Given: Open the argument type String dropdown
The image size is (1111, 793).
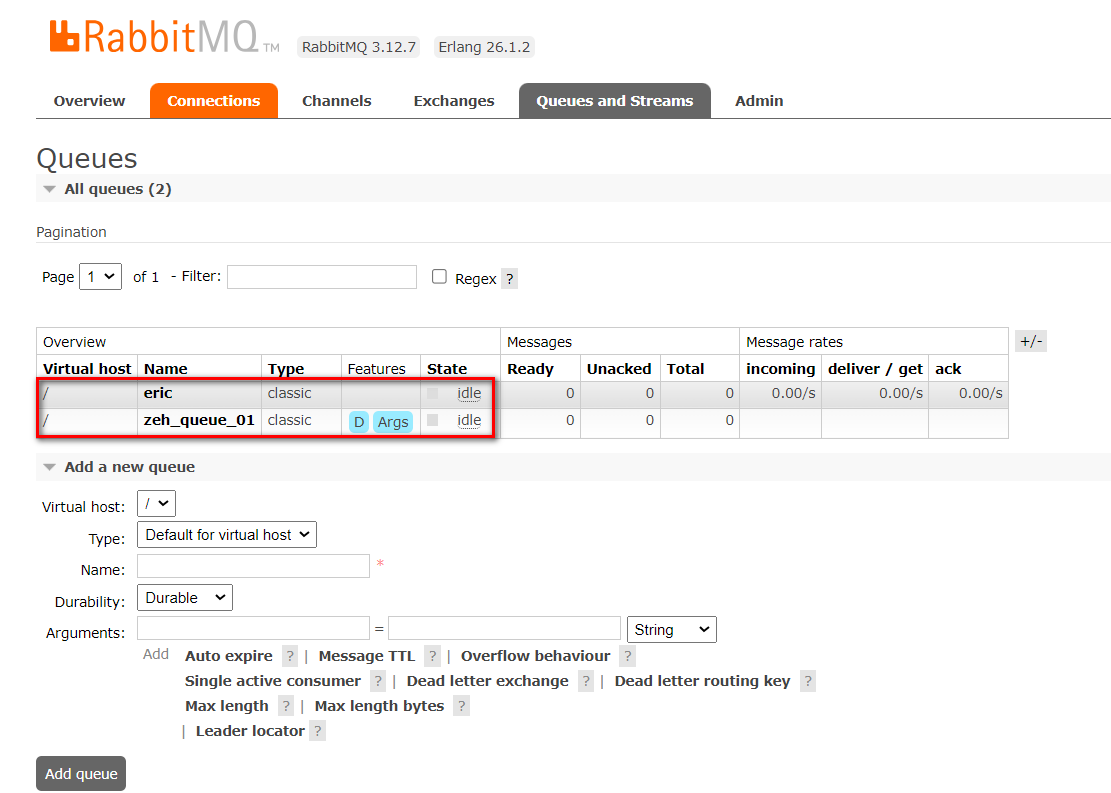Looking at the screenshot, I should click(671, 630).
